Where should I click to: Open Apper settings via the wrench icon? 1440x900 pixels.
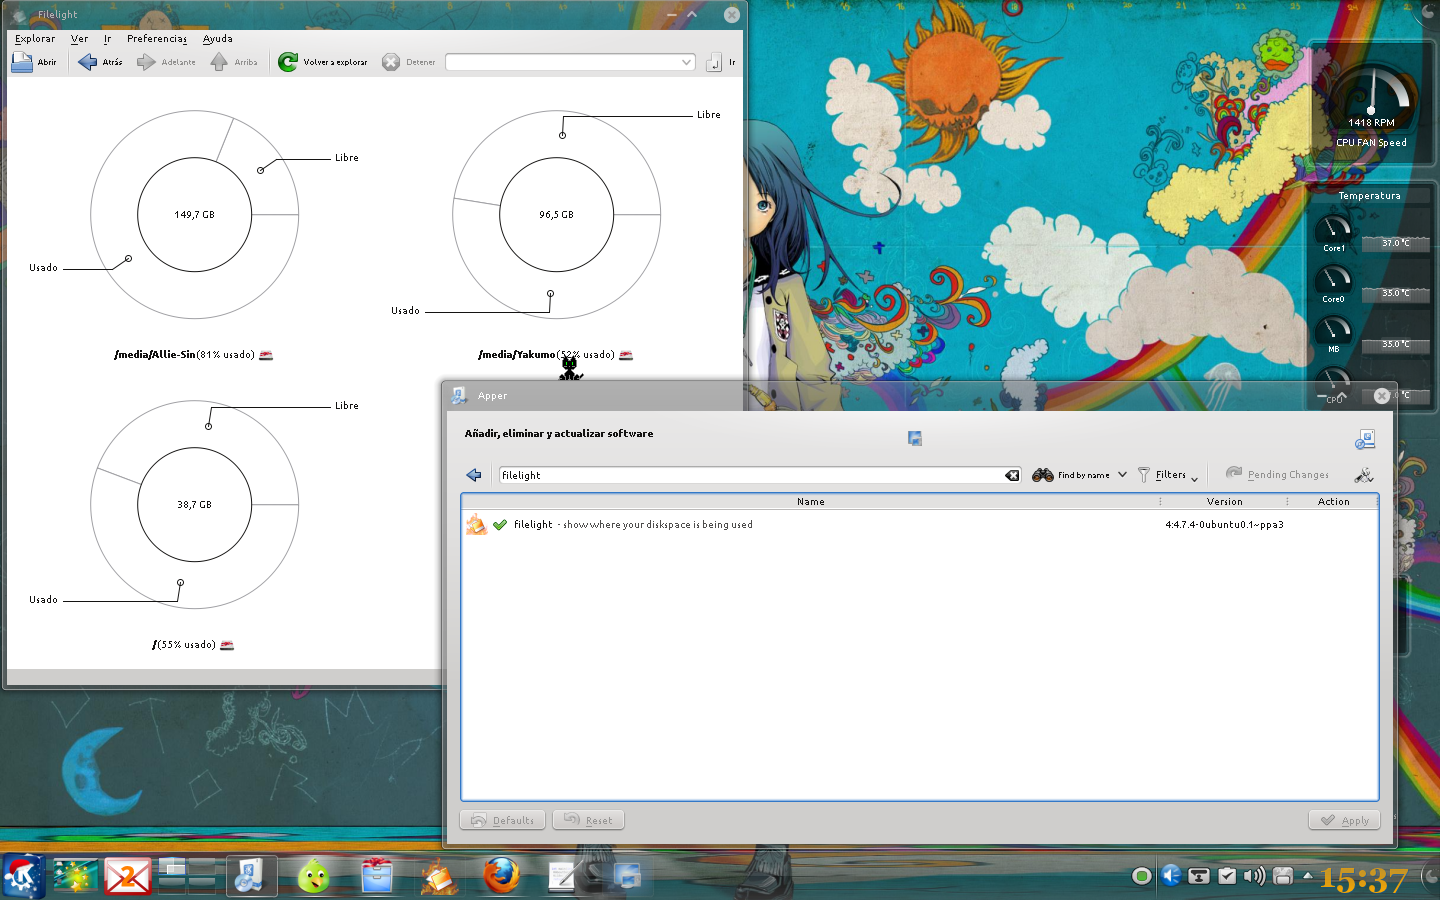tap(1363, 476)
